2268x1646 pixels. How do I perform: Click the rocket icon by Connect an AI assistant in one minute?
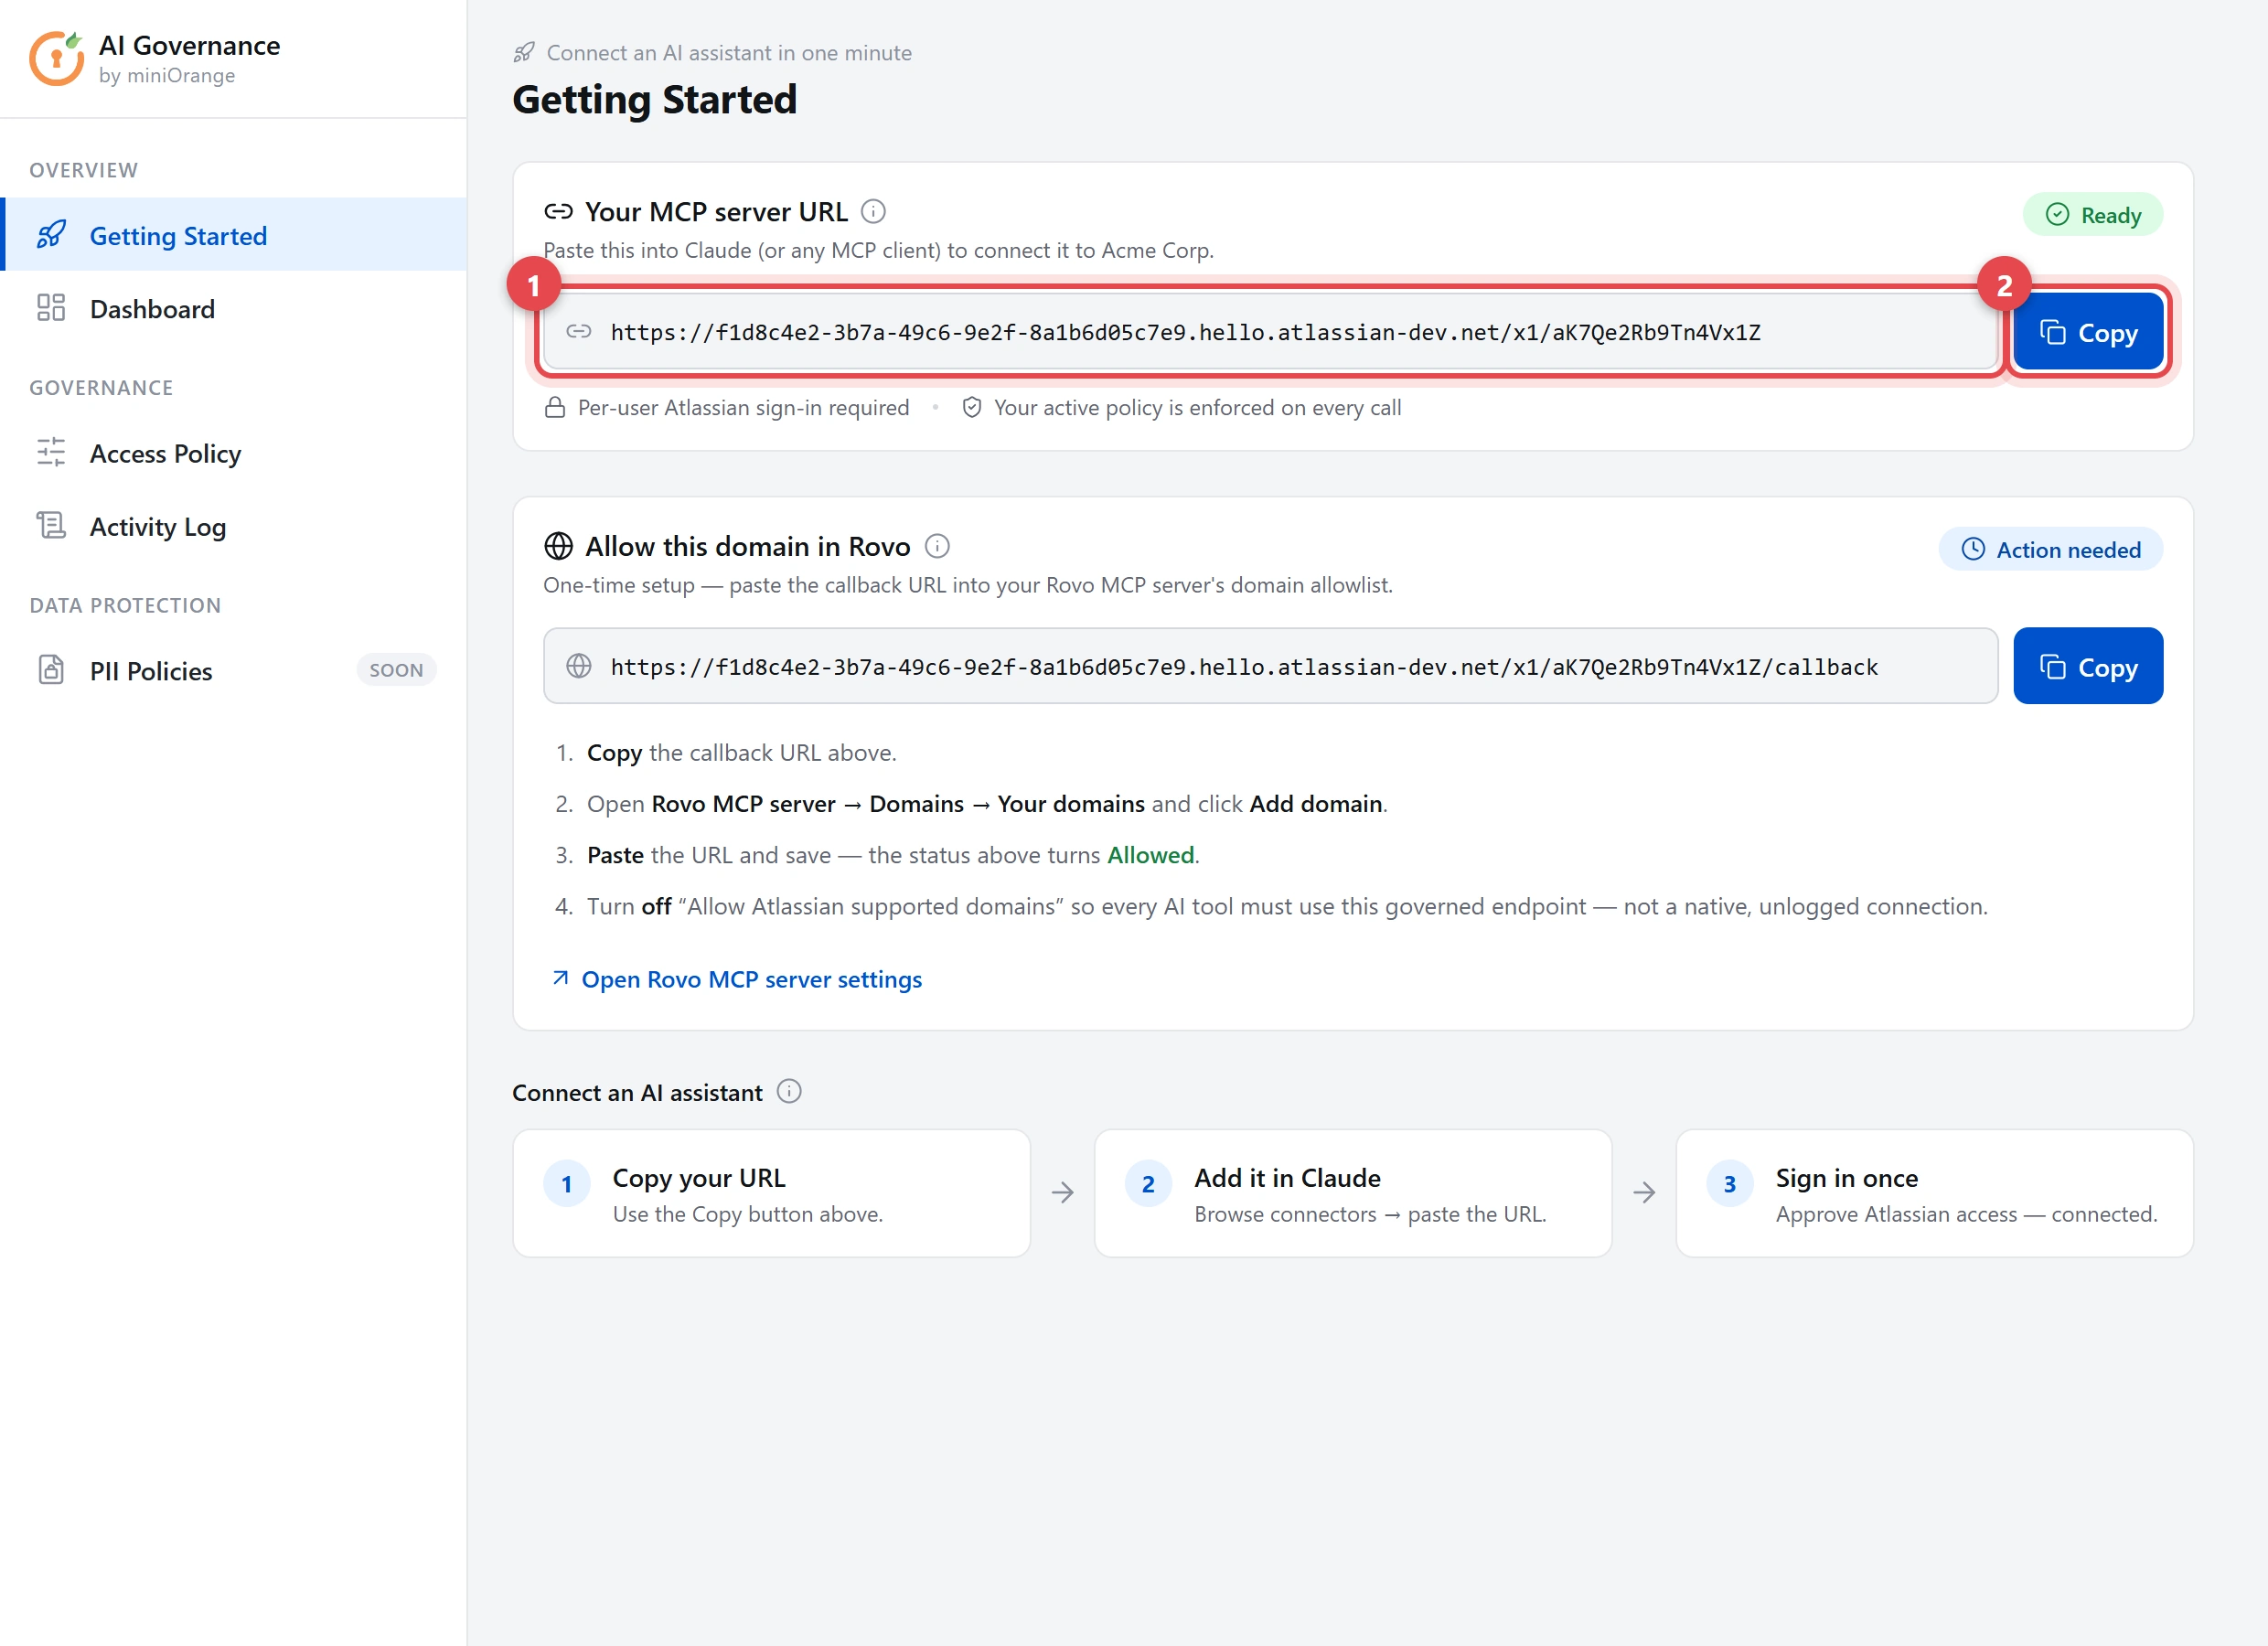(x=524, y=52)
